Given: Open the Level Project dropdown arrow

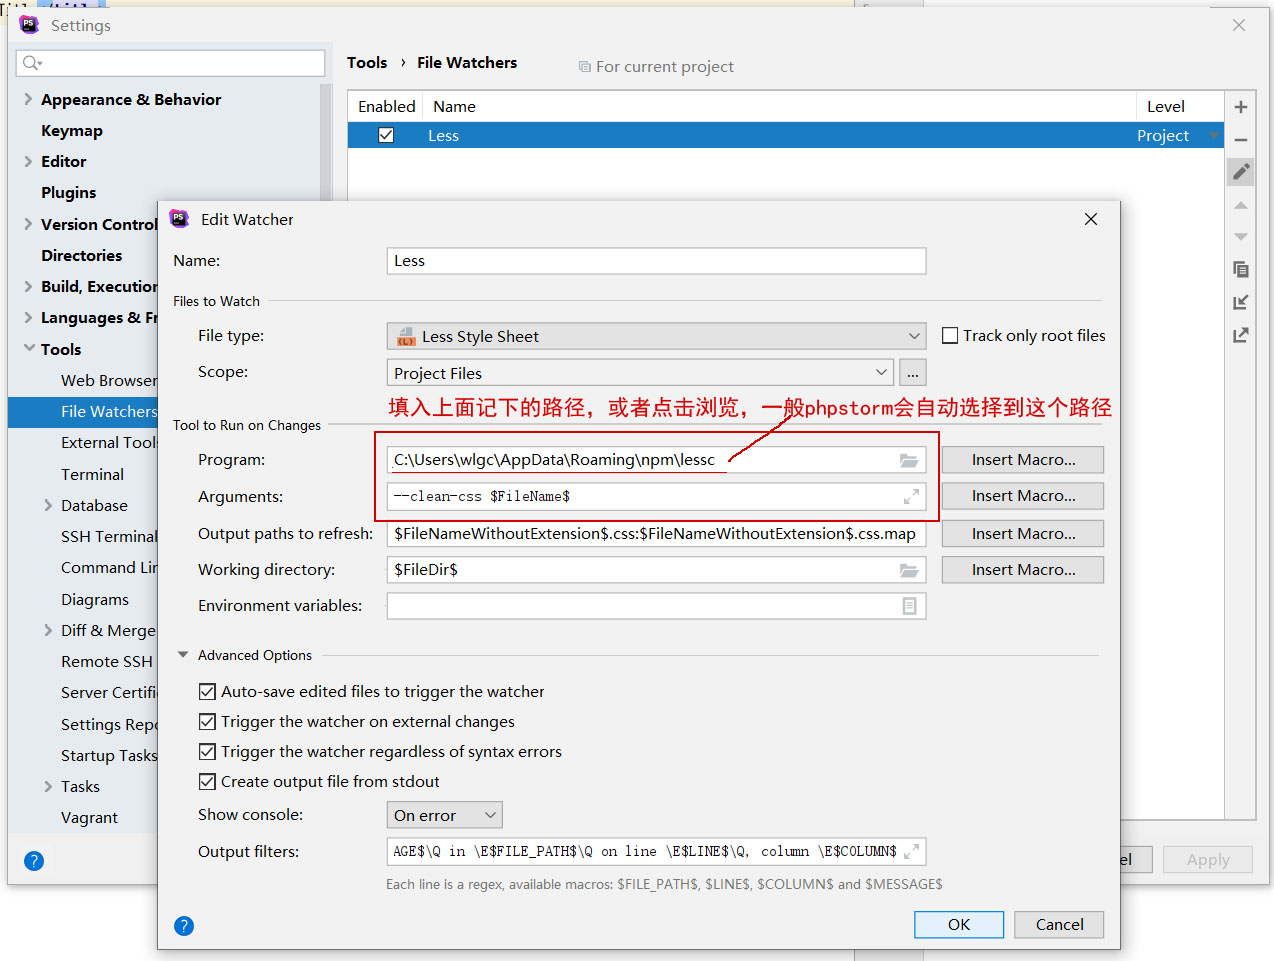Looking at the screenshot, I should 1214,135.
